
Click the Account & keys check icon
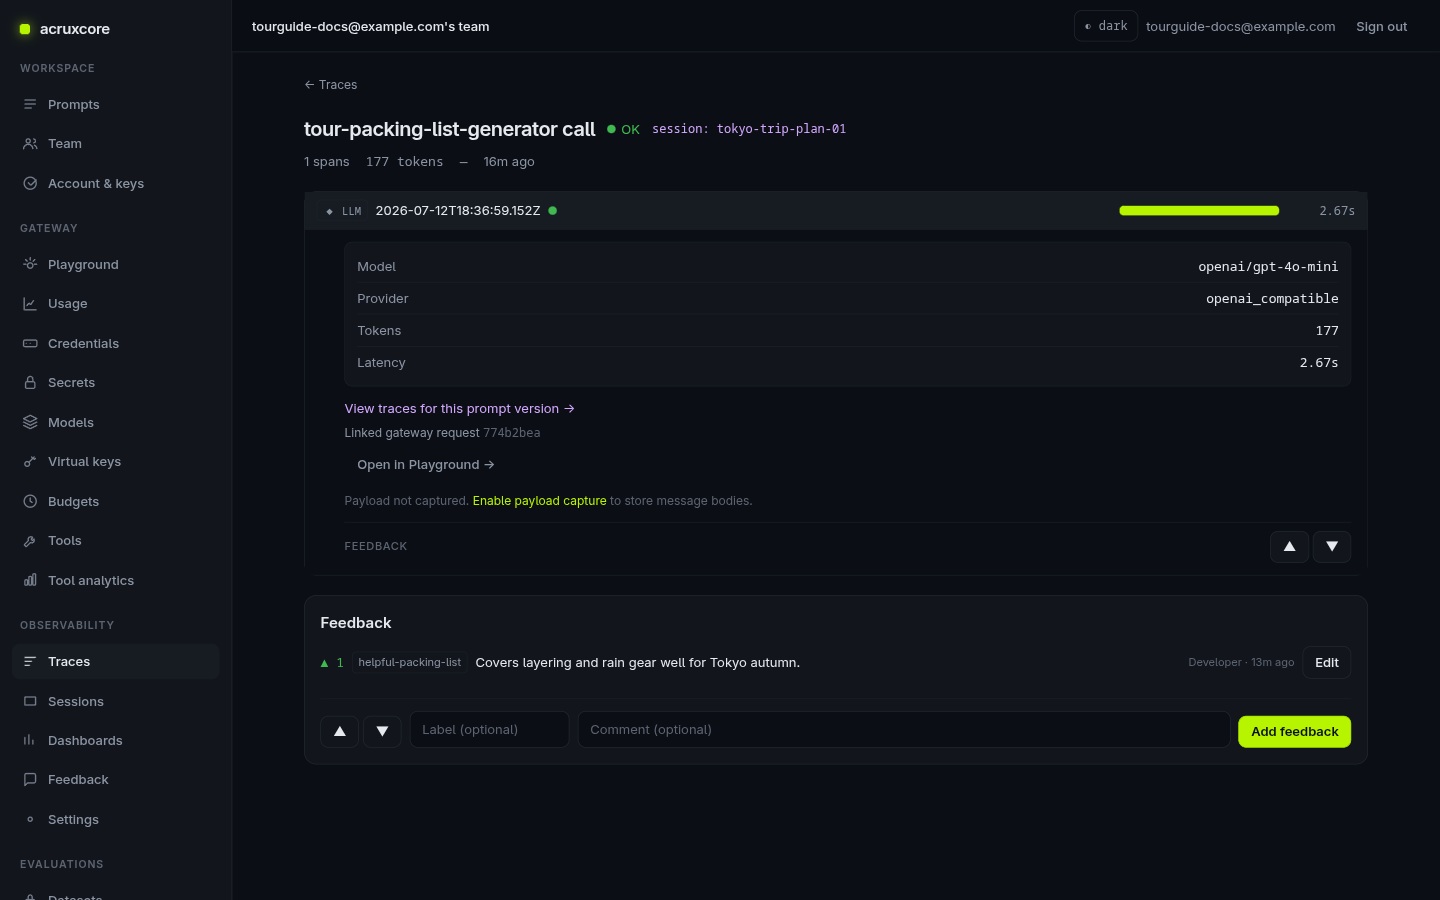pyautogui.click(x=30, y=184)
